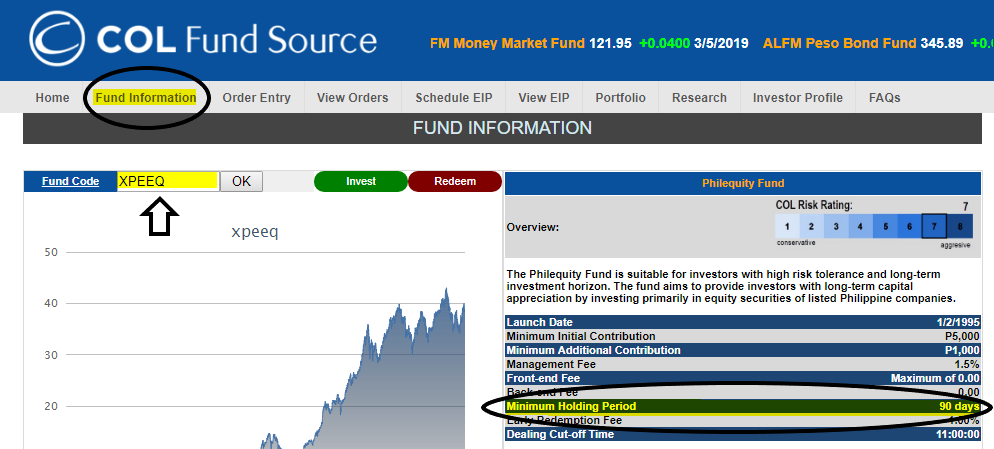Open the FAQs page

pos(884,98)
